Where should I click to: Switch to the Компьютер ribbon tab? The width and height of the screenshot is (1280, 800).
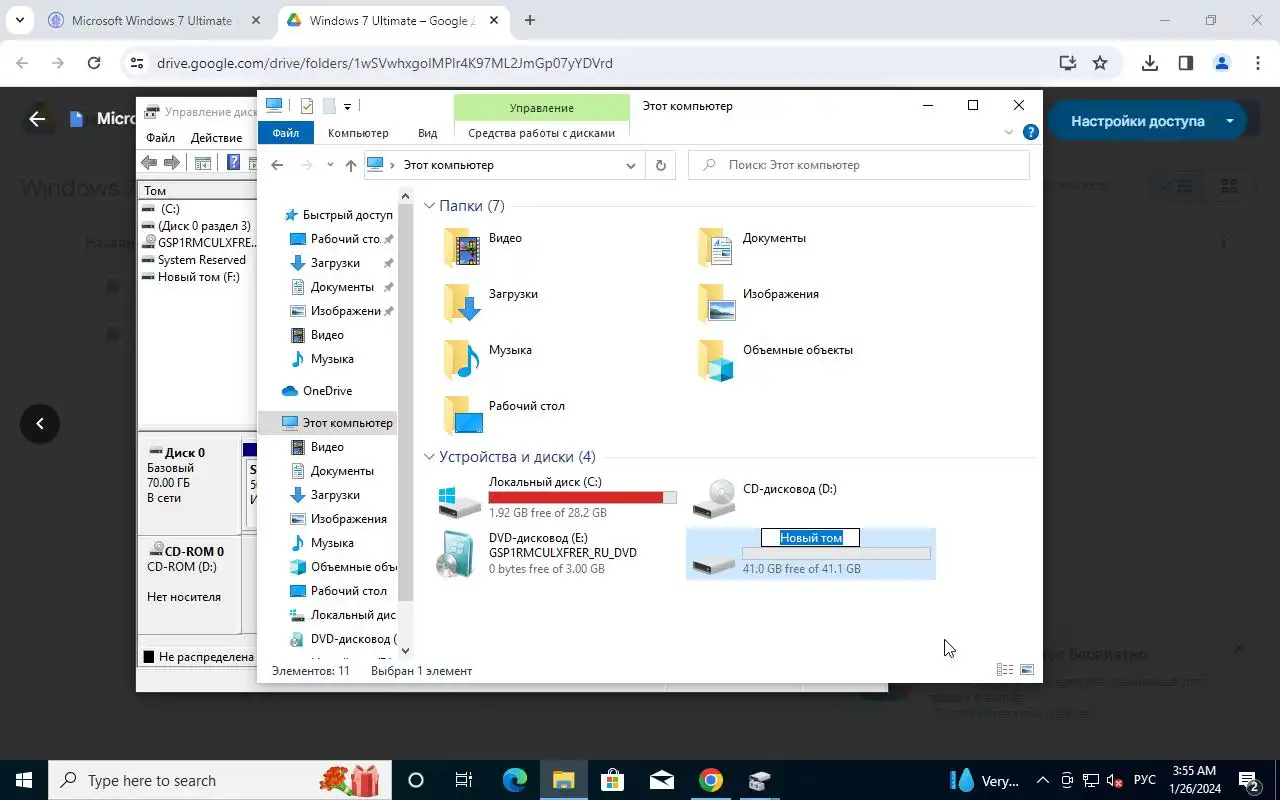tap(358, 133)
